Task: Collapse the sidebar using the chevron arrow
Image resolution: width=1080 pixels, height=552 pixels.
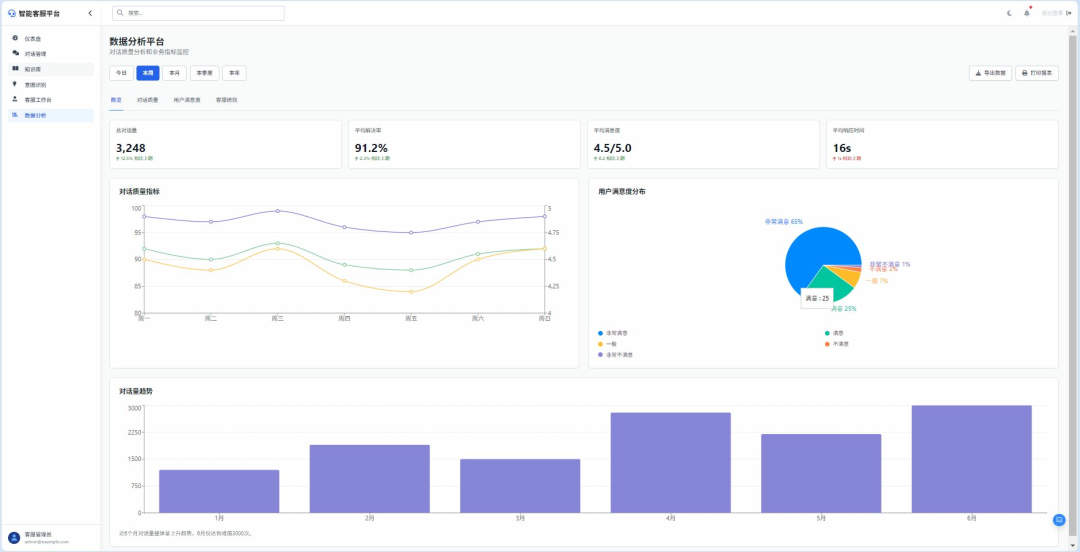Action: [90, 13]
